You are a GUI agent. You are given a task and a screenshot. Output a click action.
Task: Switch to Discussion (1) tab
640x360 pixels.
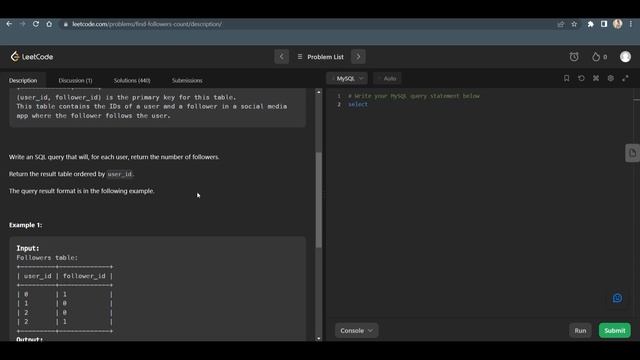(x=75, y=80)
